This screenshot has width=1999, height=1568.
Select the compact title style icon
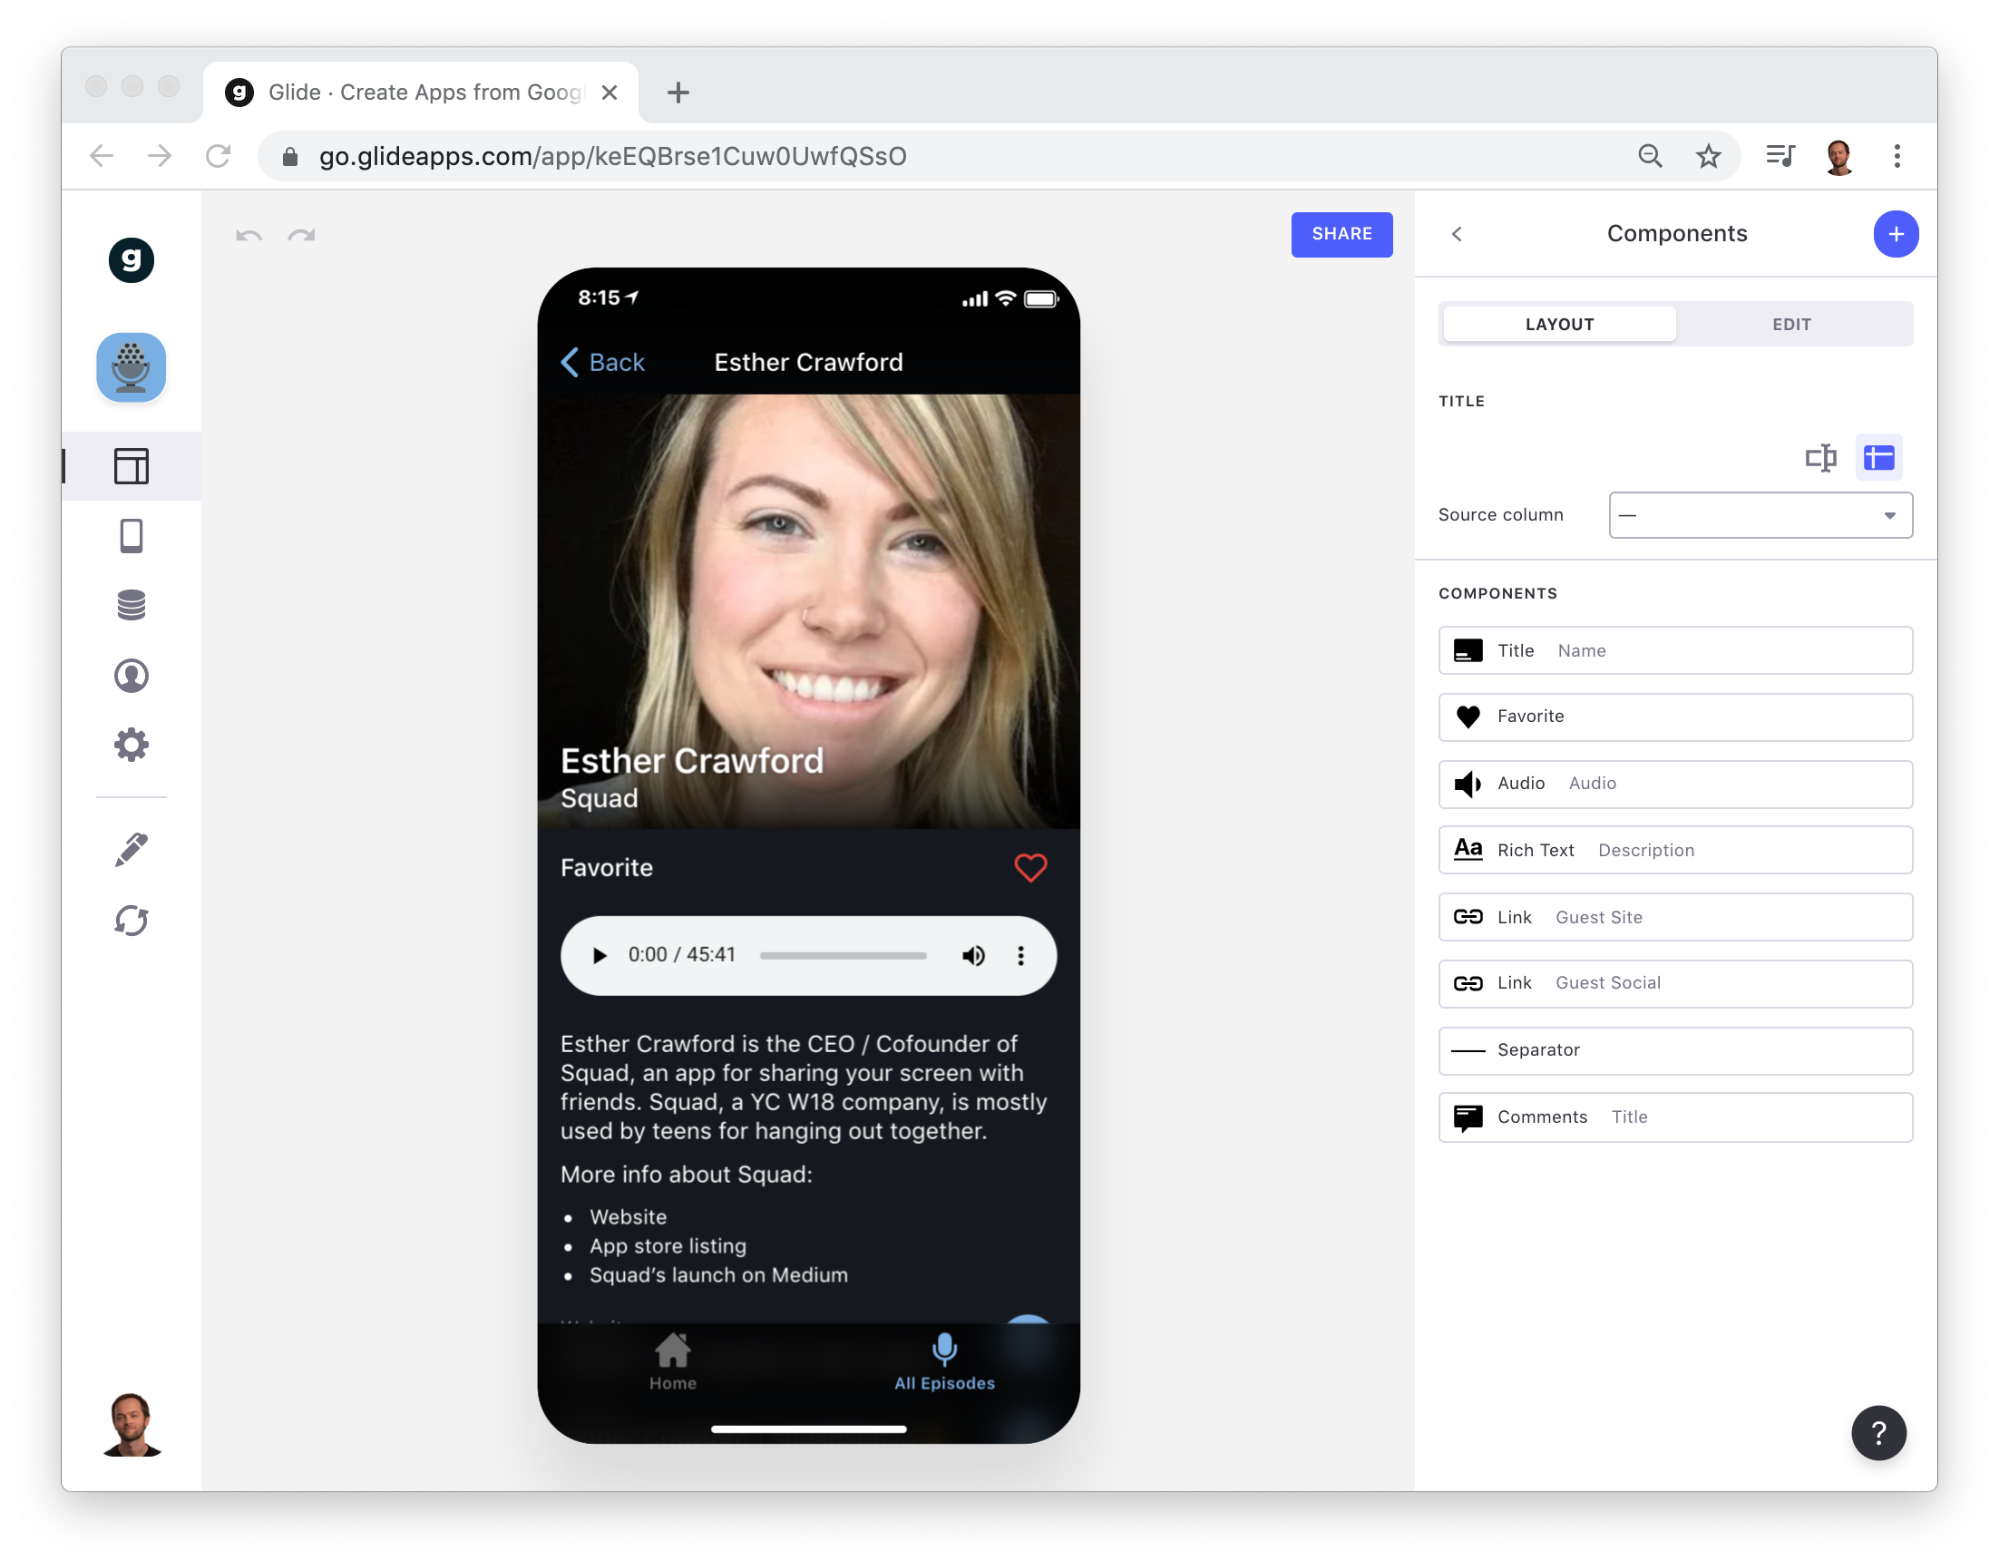[x=1821, y=458]
